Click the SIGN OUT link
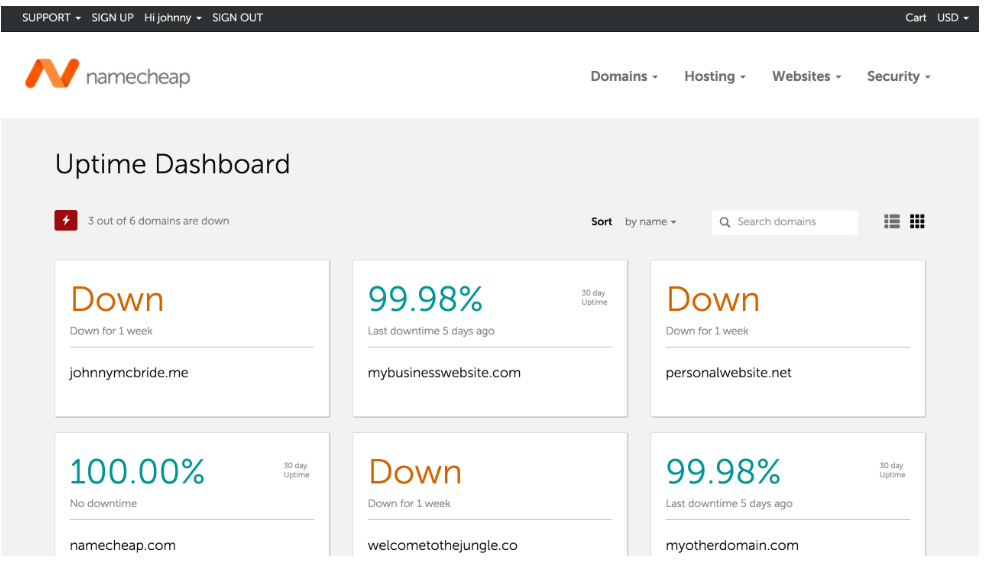987x576 pixels. (237, 17)
